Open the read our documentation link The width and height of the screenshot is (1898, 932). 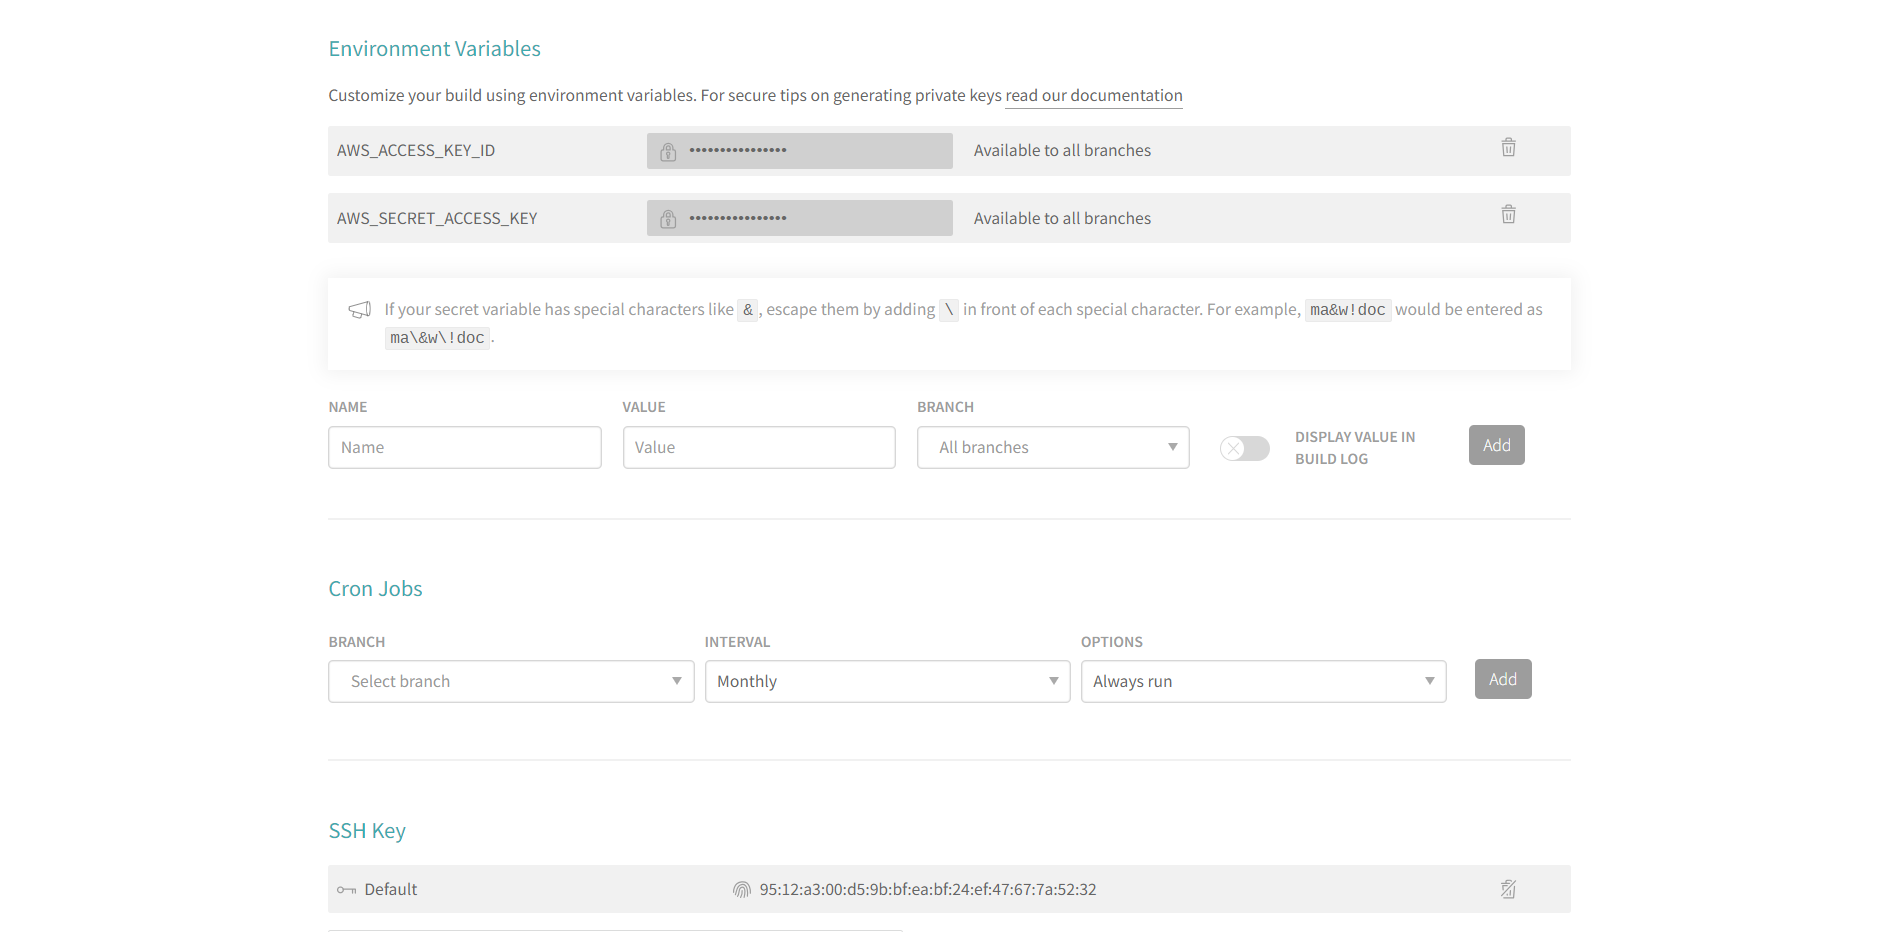tap(1093, 96)
